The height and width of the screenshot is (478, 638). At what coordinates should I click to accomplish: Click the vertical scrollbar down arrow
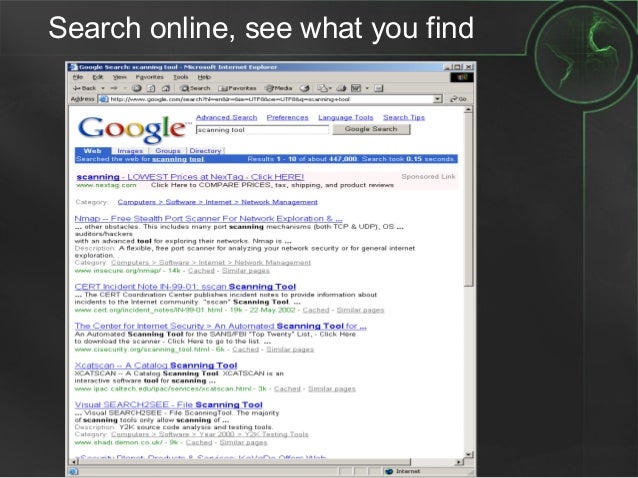click(468, 454)
